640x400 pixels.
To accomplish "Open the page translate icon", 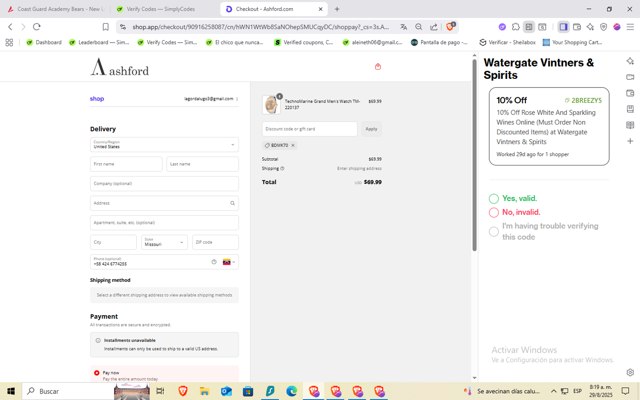I will click(404, 27).
